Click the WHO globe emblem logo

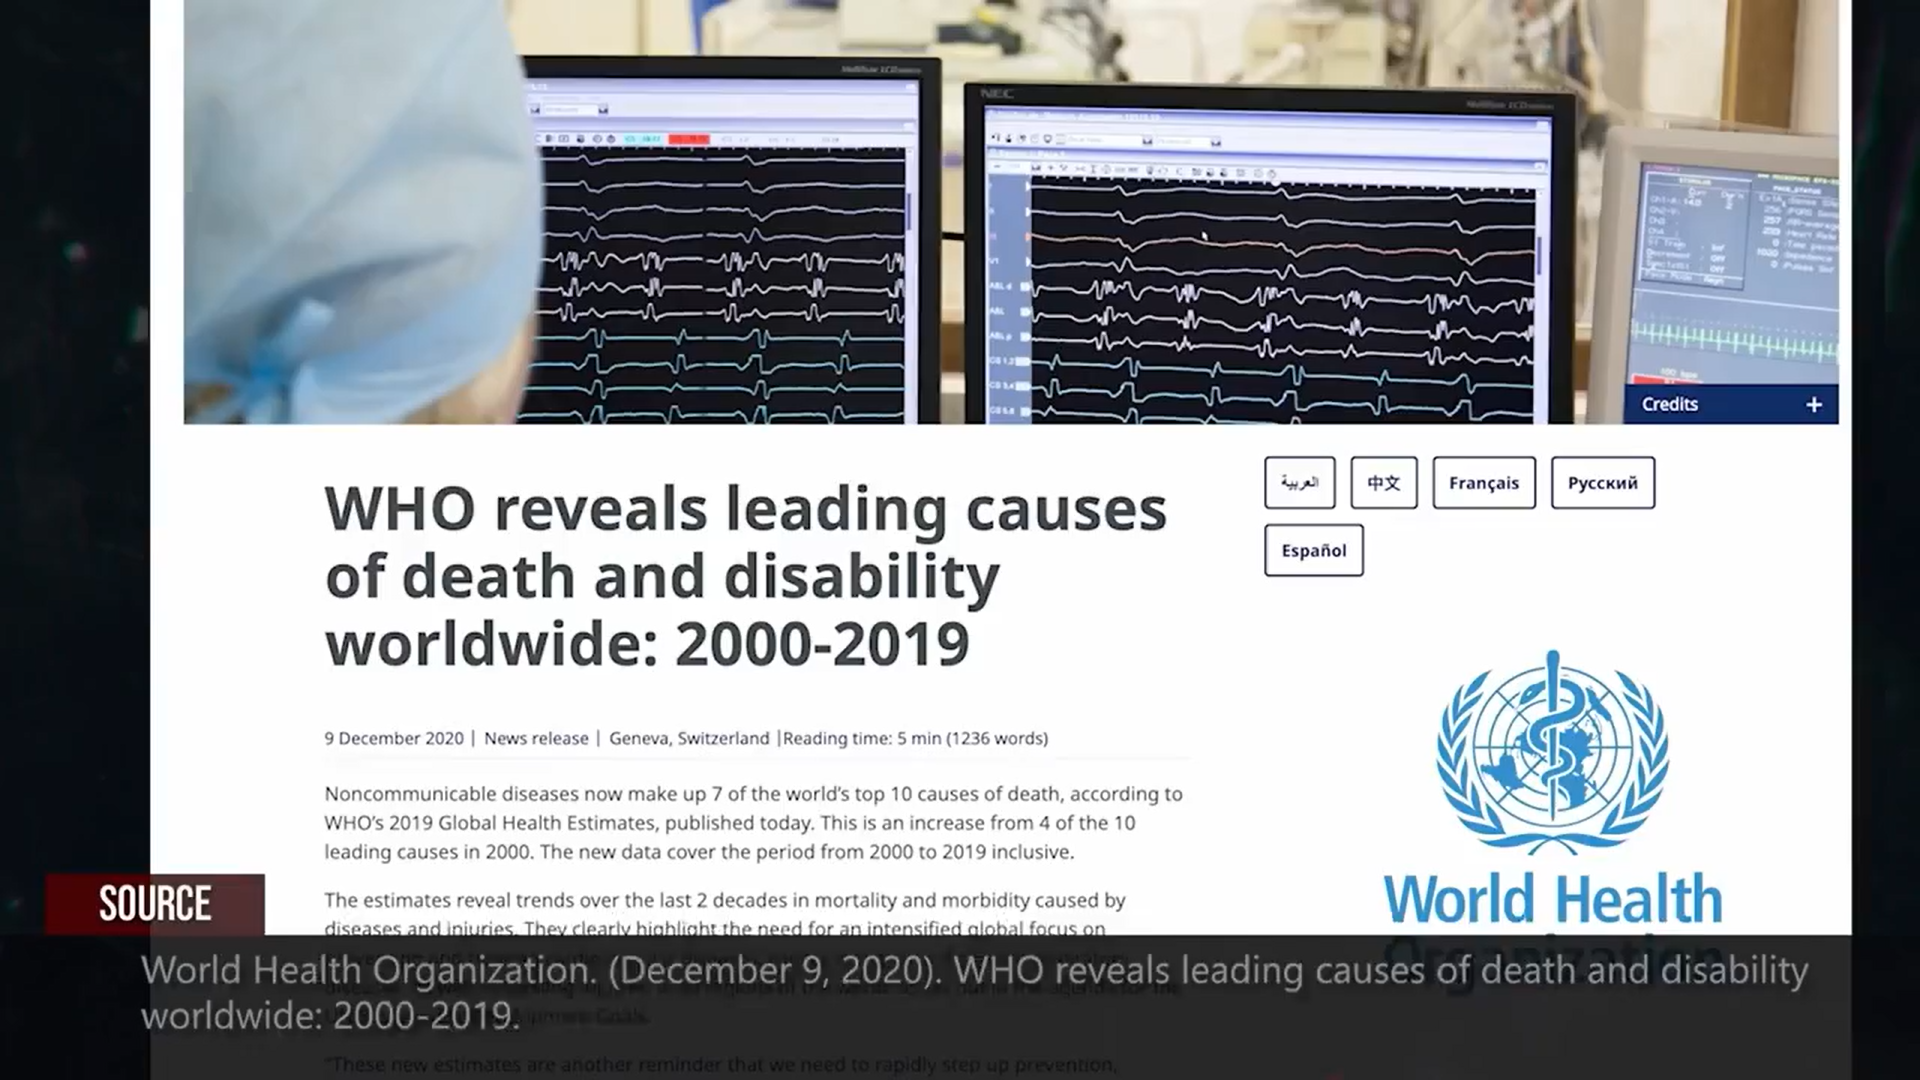[x=1552, y=750]
